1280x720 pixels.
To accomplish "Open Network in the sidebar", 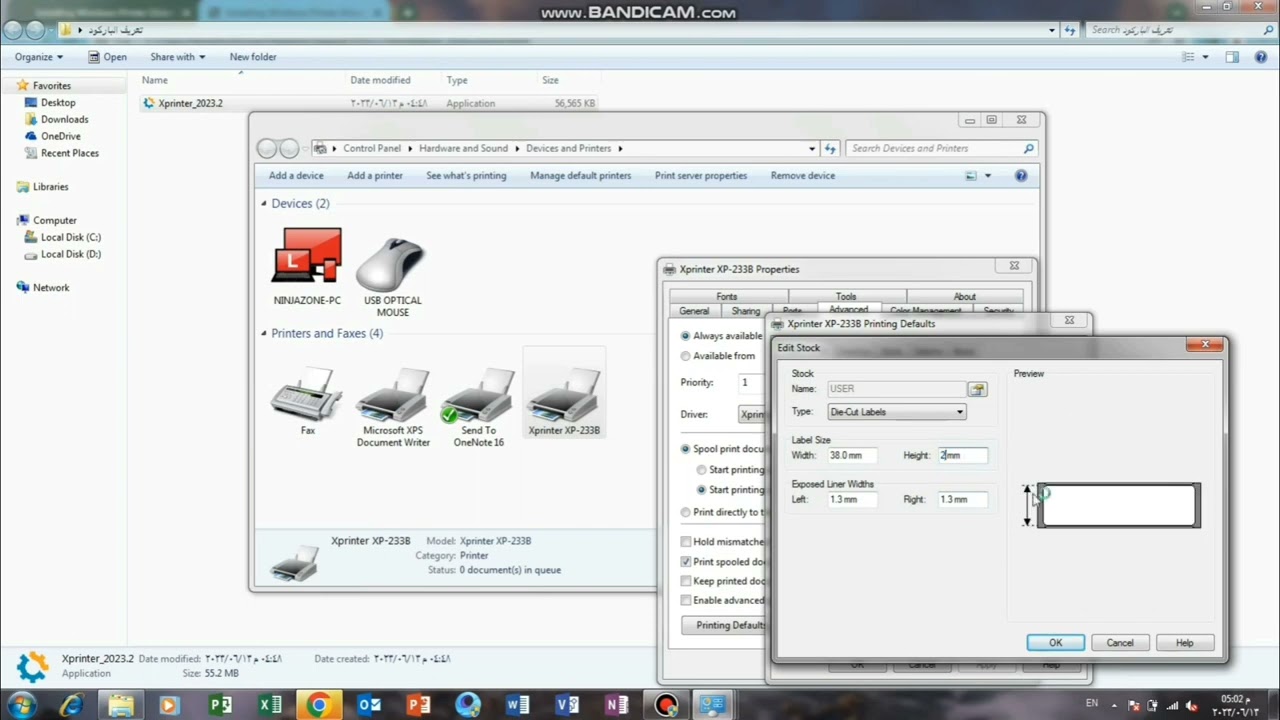I will [x=51, y=287].
